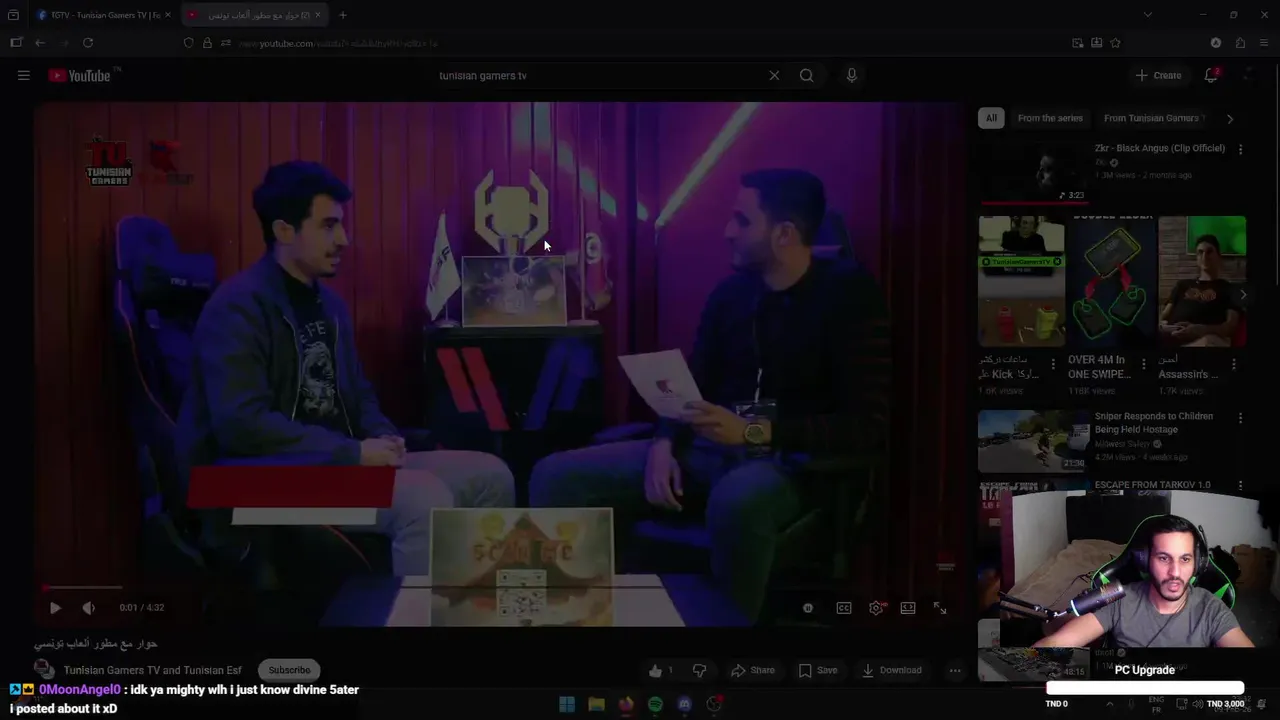The image size is (1280, 720).
Task: Click the Create button
Action: (1158, 75)
